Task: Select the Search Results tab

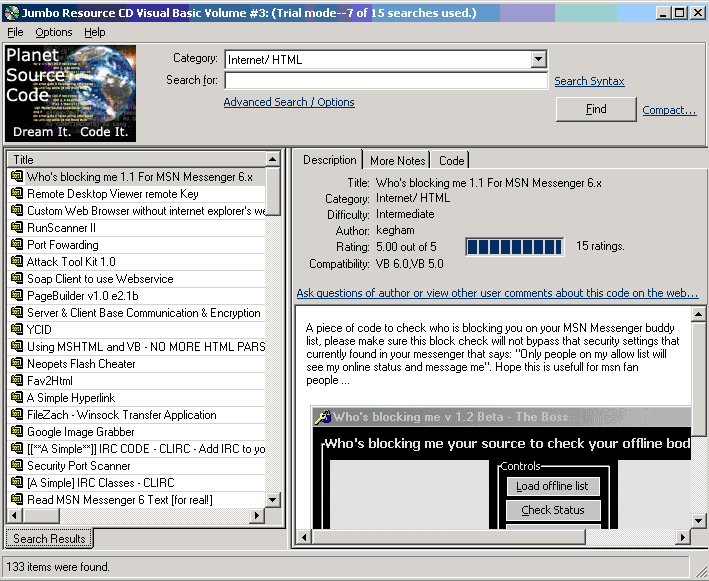Action: click(x=49, y=538)
